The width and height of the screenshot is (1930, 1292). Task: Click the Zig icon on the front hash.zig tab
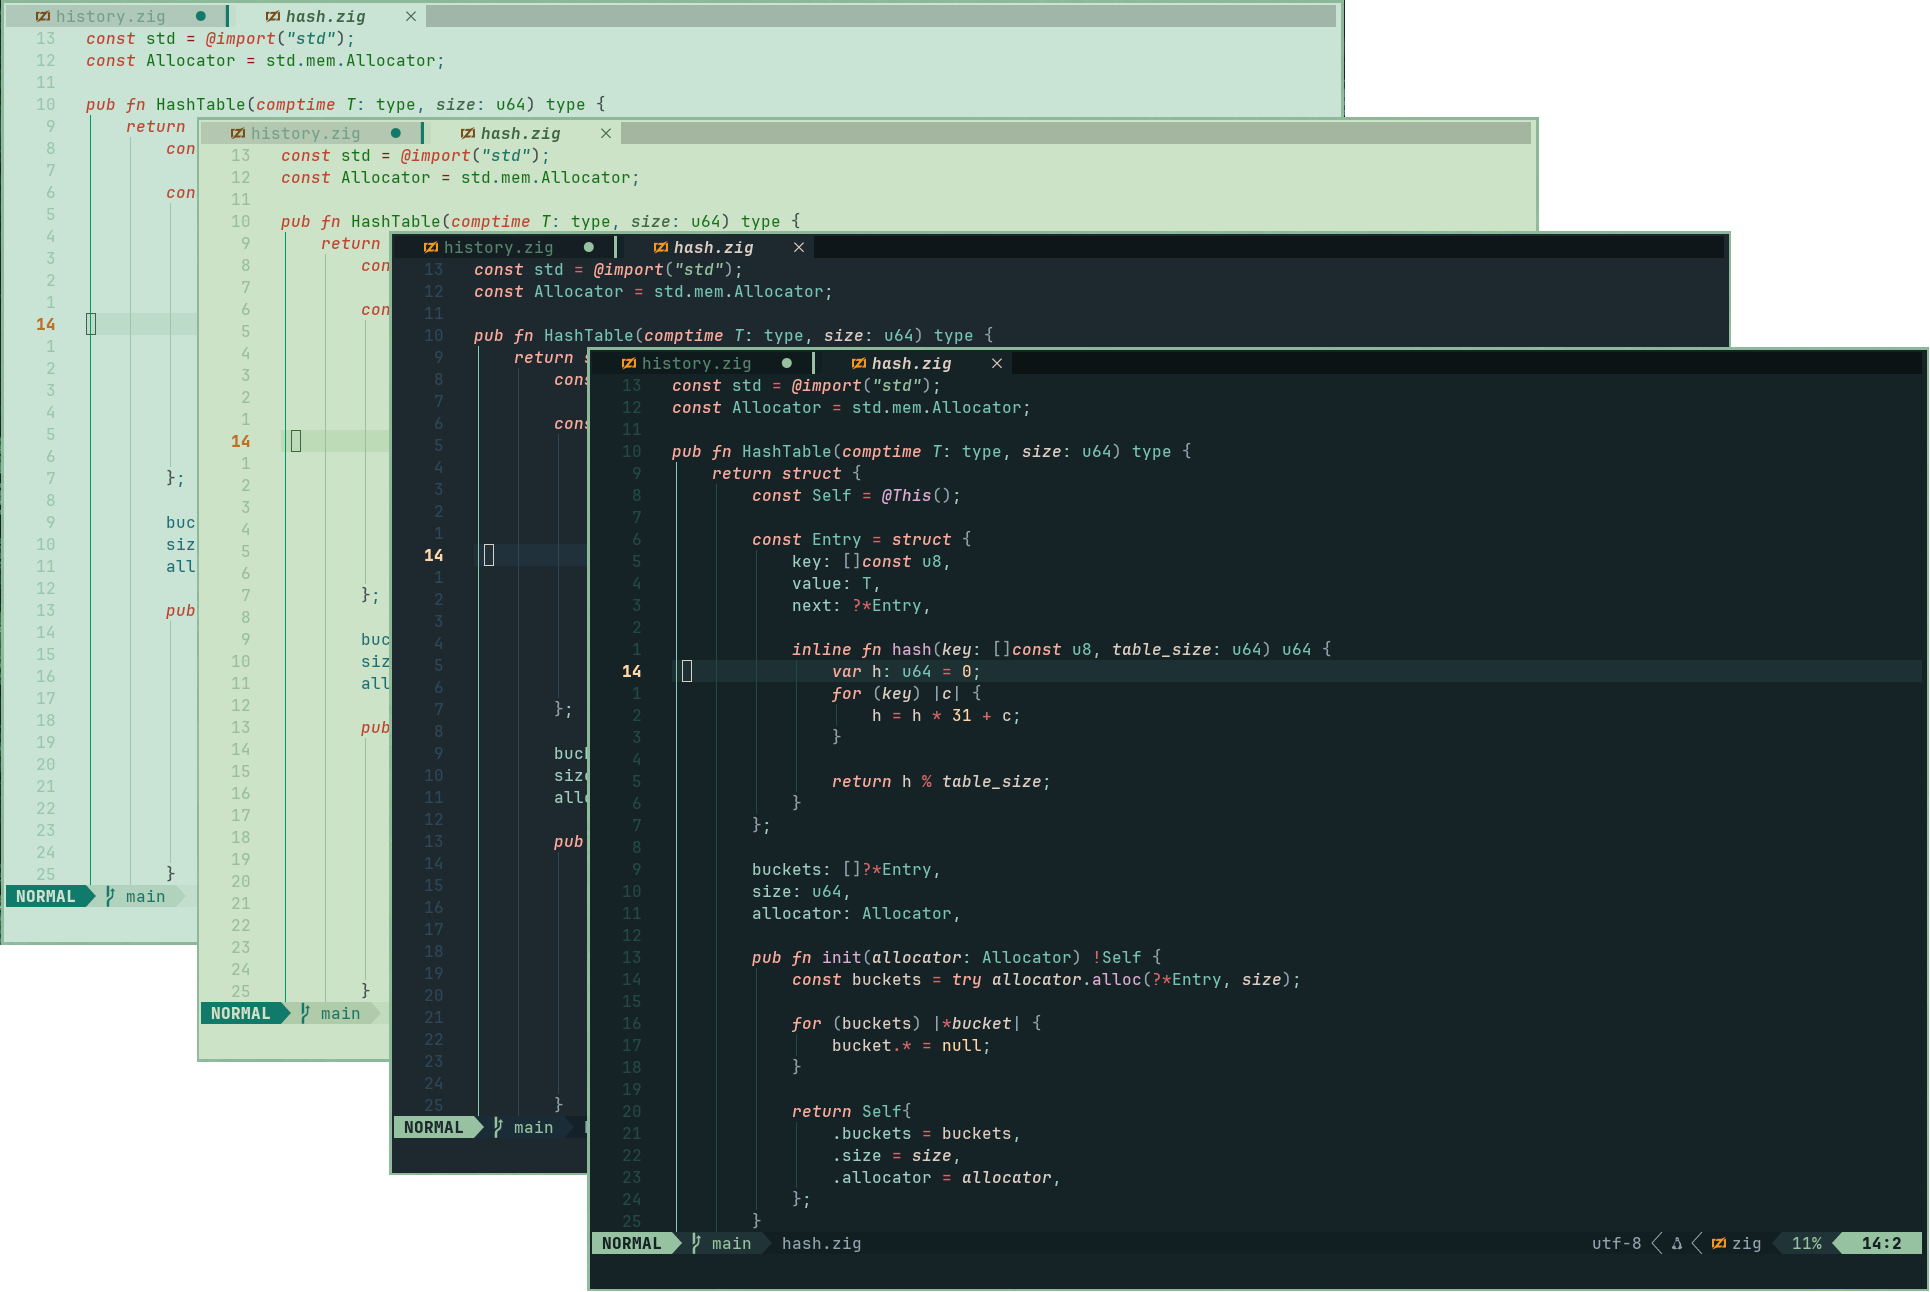coord(859,363)
